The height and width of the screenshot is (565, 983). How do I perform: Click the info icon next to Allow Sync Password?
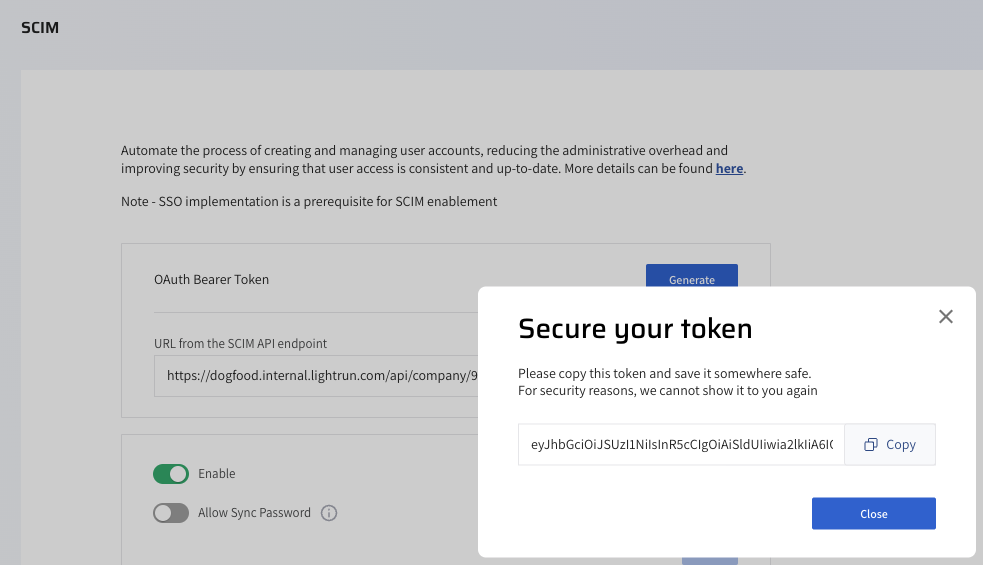(329, 513)
